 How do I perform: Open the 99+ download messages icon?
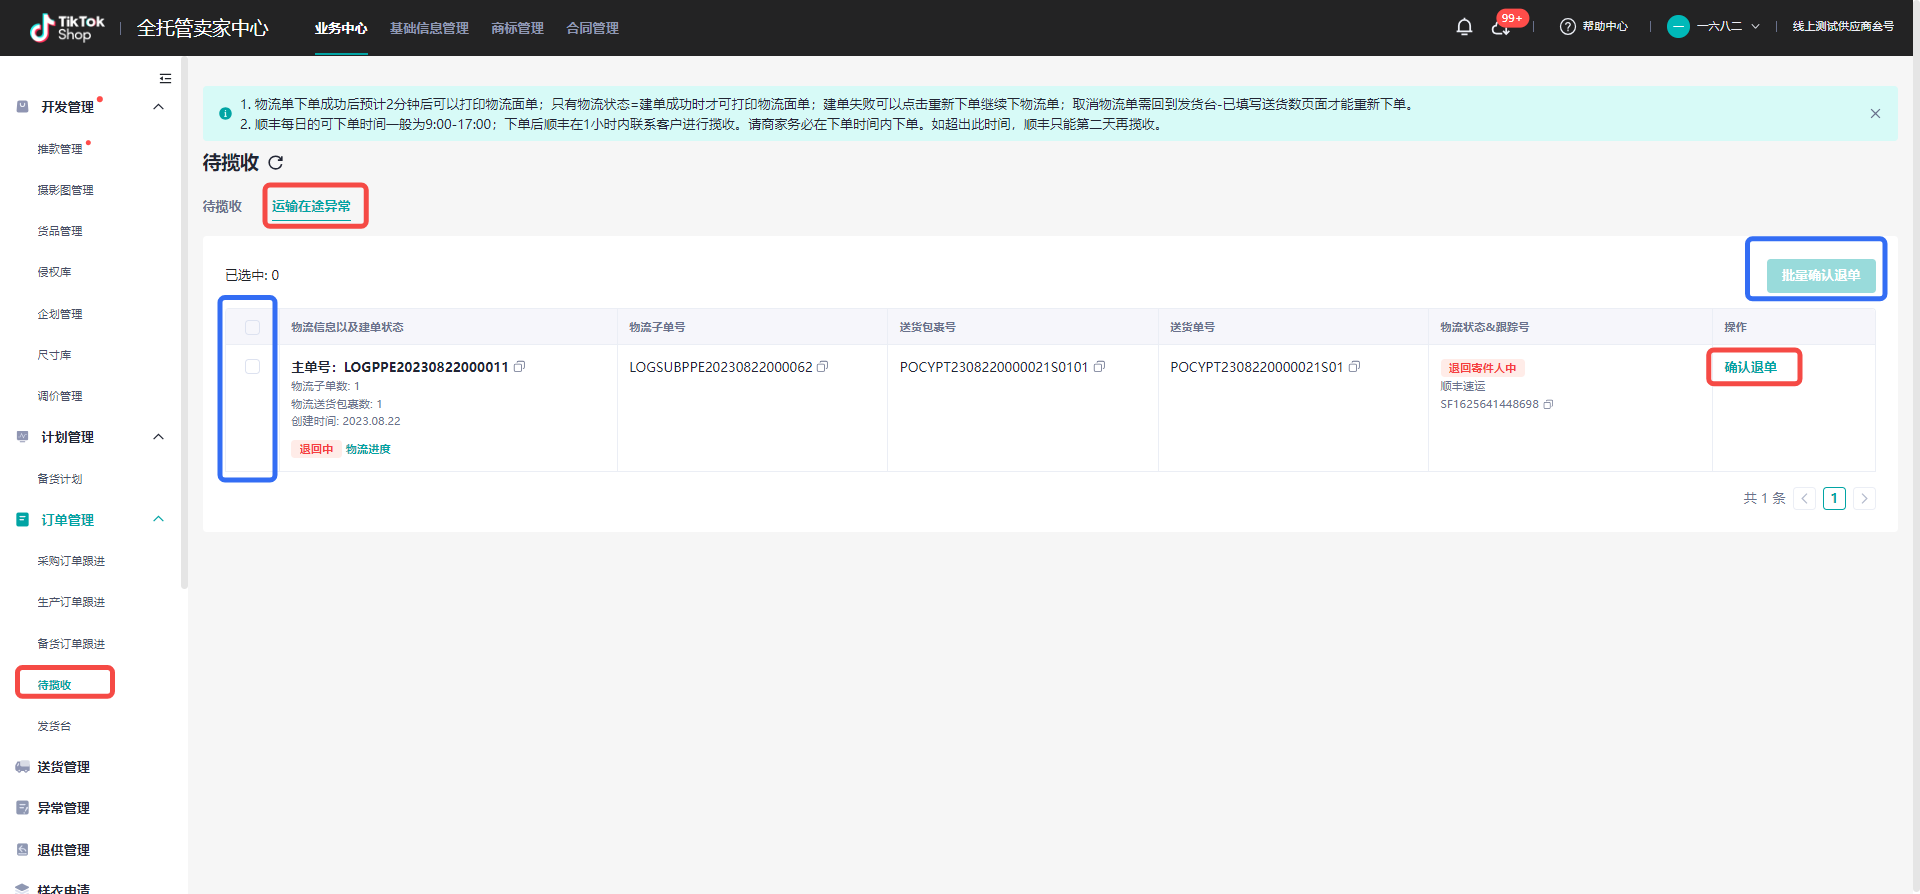[1500, 27]
